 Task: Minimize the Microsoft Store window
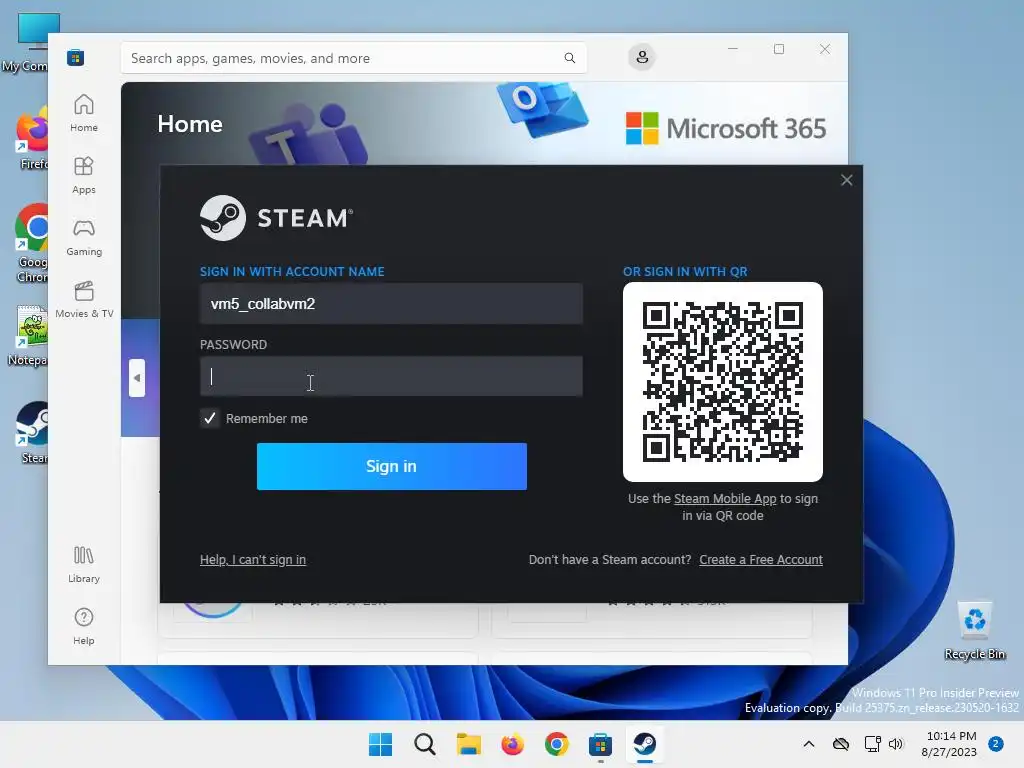(733, 49)
